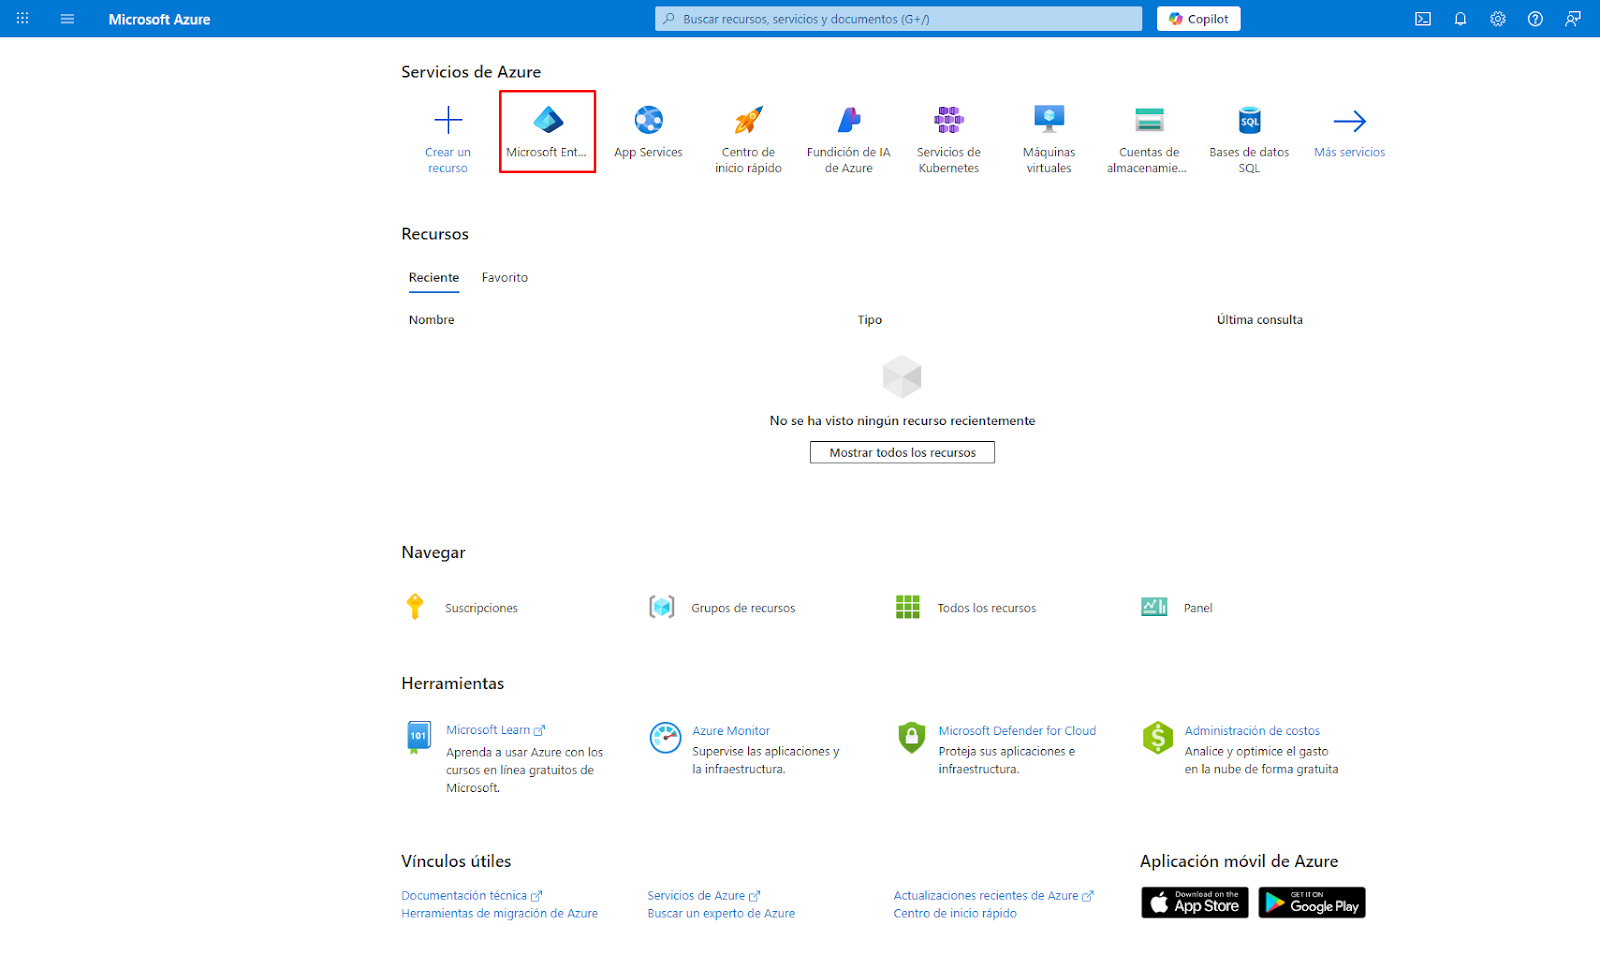Open notifications bell icon

1460,19
